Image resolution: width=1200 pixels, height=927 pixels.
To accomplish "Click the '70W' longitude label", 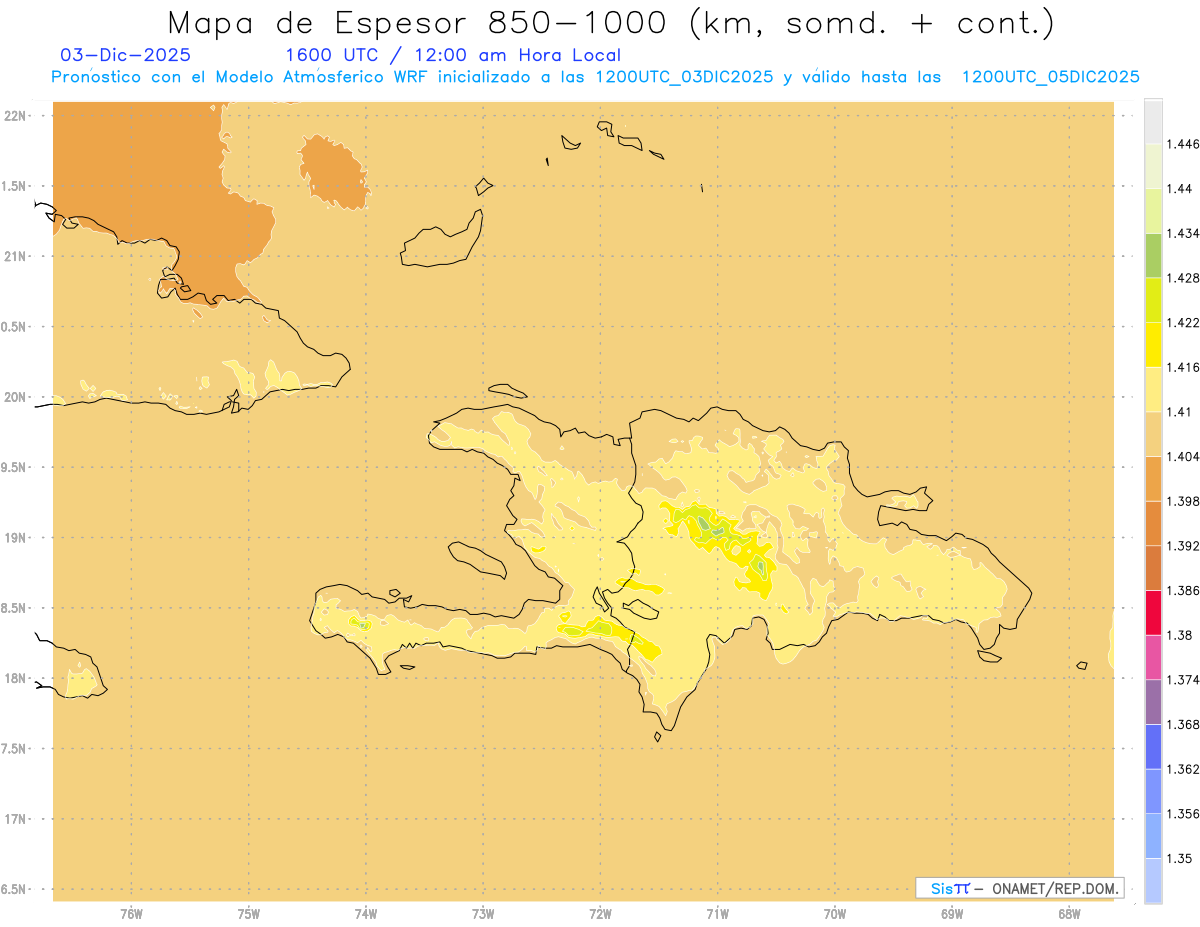I will coord(835,914).
